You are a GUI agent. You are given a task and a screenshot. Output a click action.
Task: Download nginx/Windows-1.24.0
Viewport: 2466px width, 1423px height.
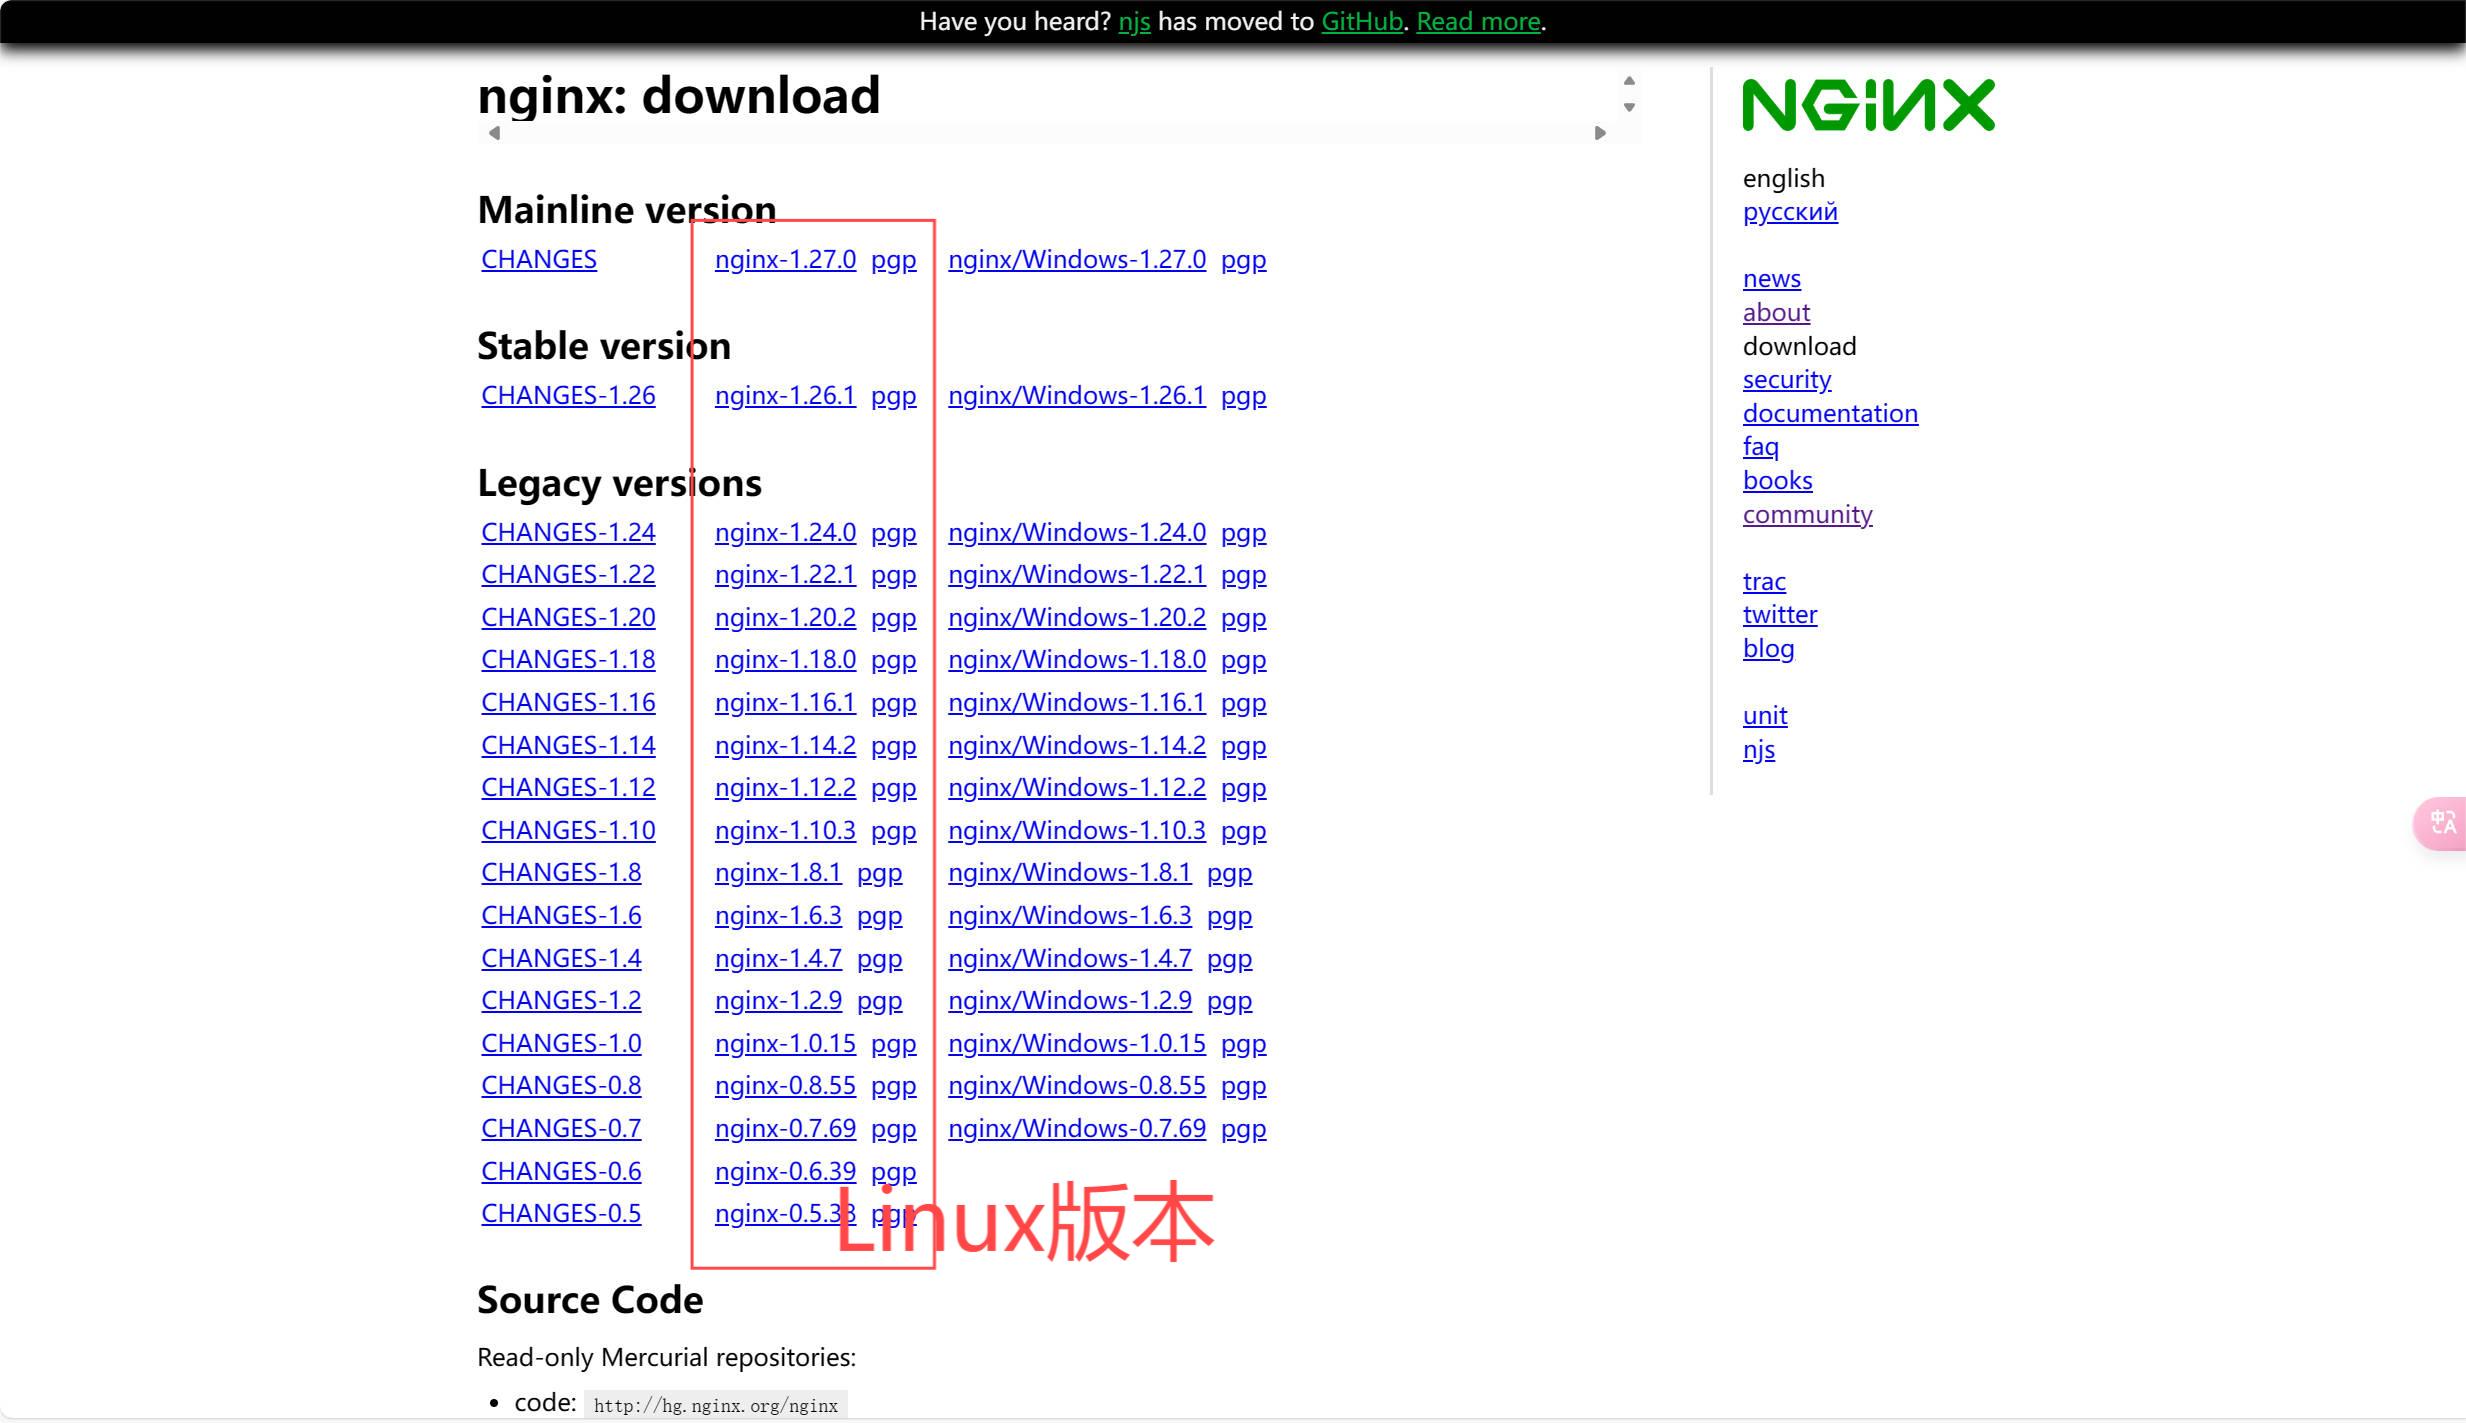(1077, 533)
